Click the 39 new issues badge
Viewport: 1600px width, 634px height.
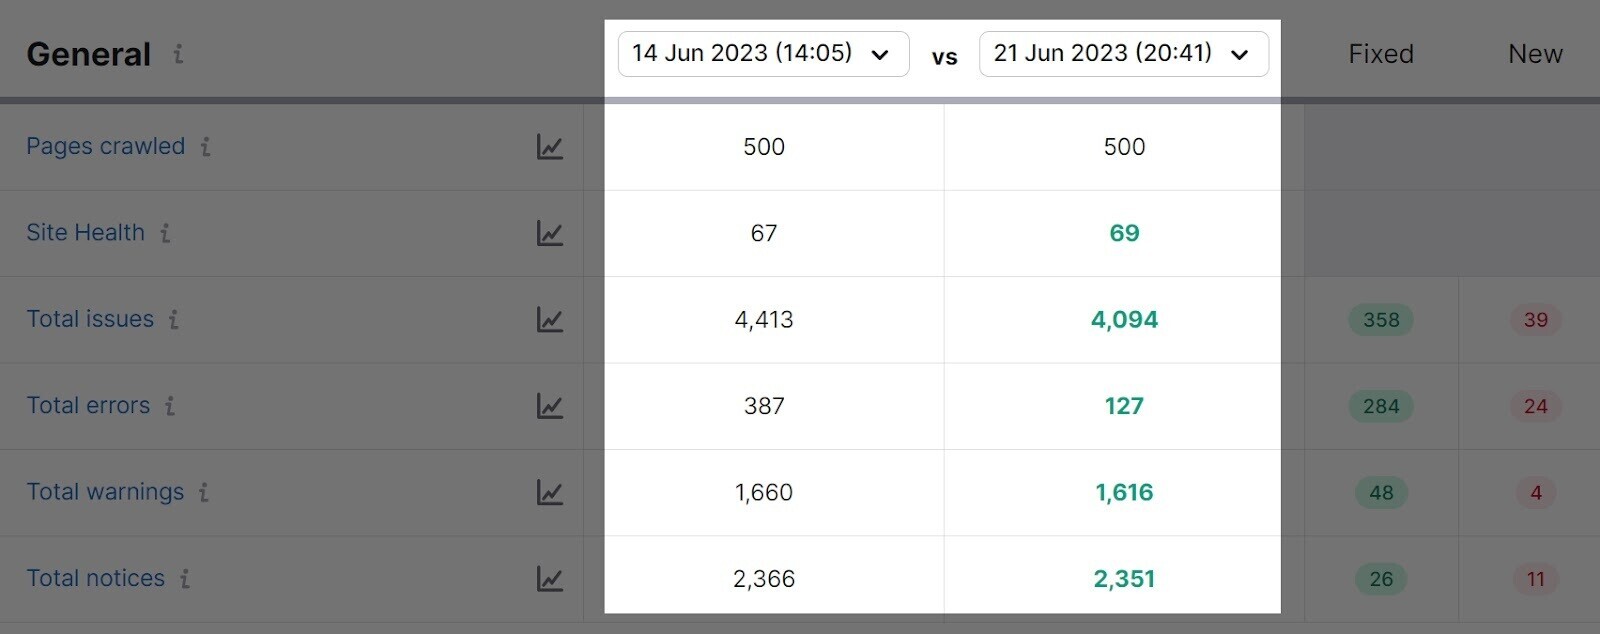coord(1537,320)
